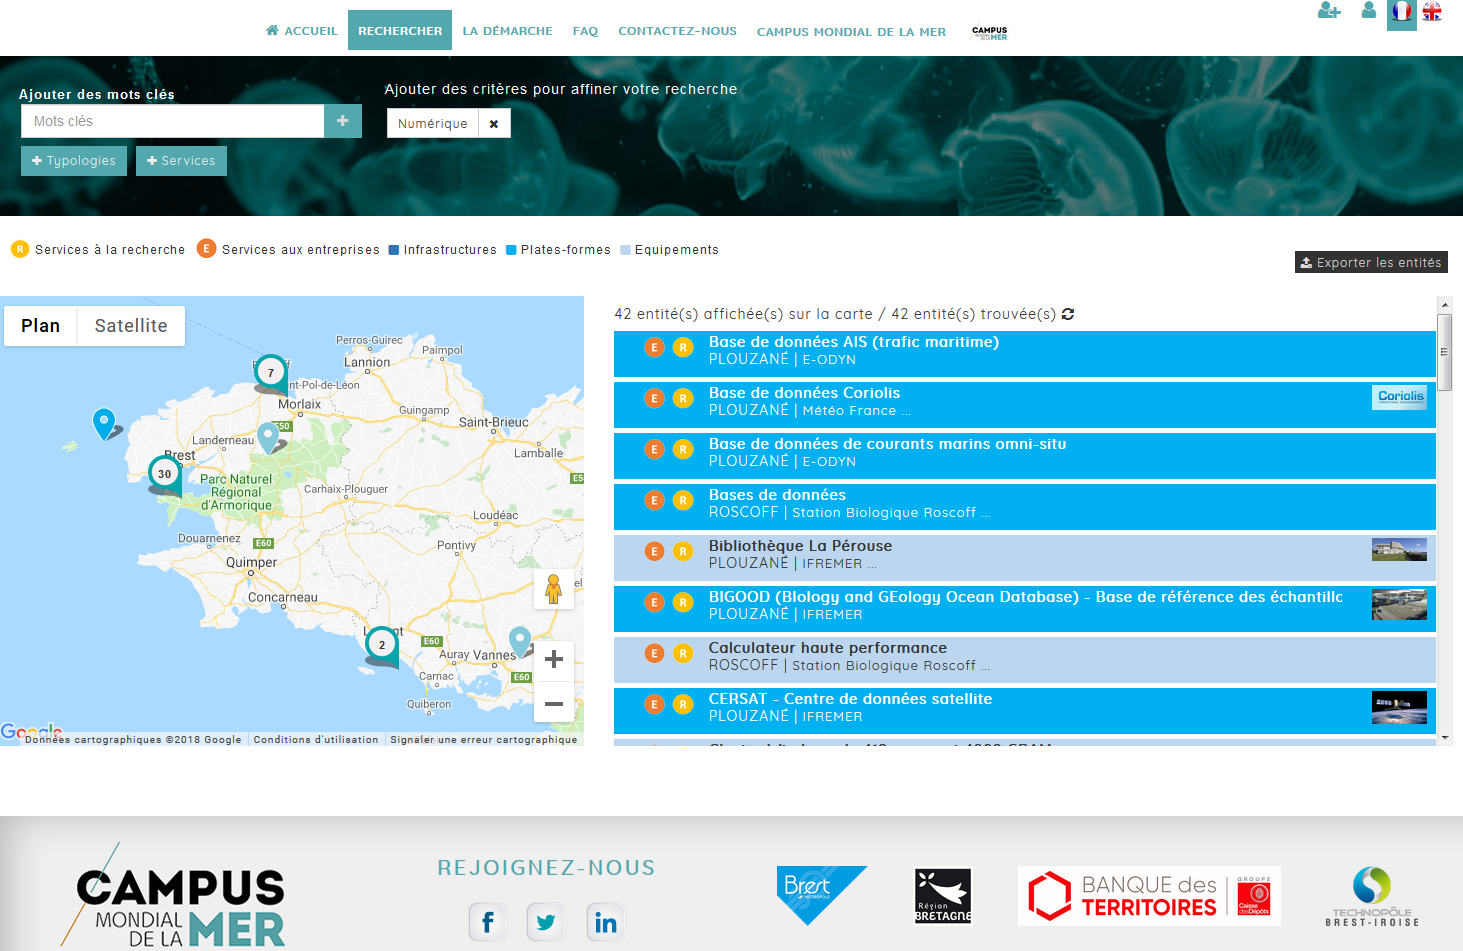Click the map pin near Vannes
1463x951 pixels.
click(x=520, y=641)
